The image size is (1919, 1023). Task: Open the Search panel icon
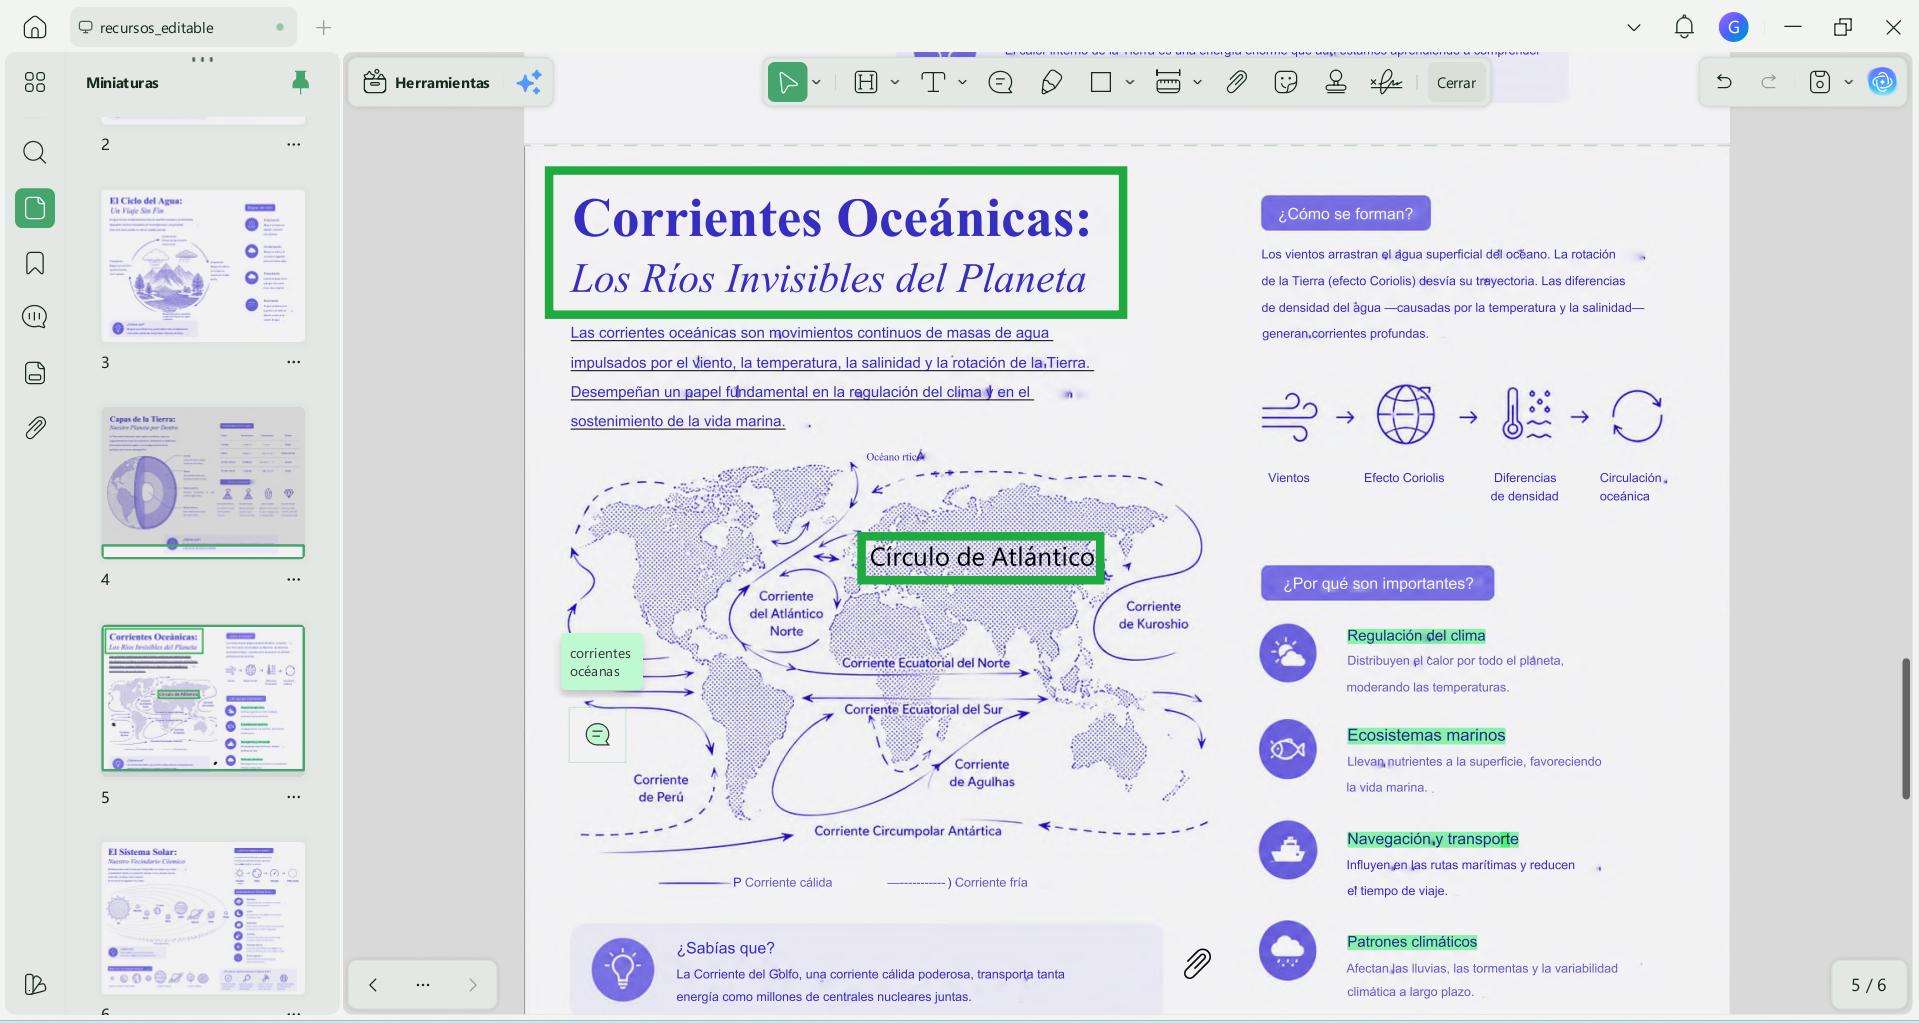[x=35, y=152]
